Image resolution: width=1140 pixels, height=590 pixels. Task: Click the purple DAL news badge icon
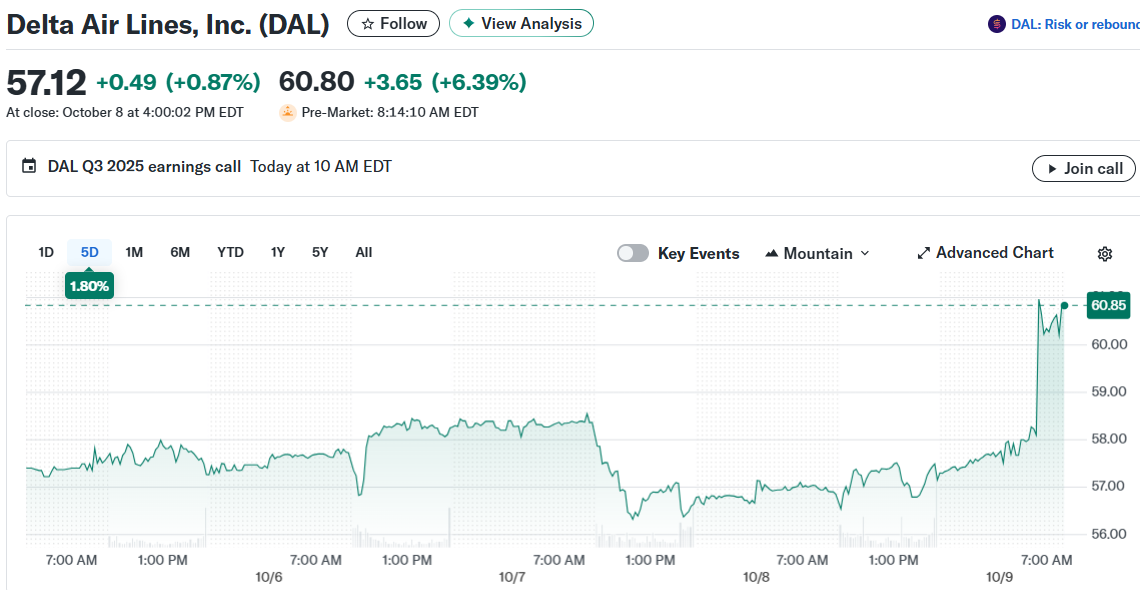pos(996,24)
